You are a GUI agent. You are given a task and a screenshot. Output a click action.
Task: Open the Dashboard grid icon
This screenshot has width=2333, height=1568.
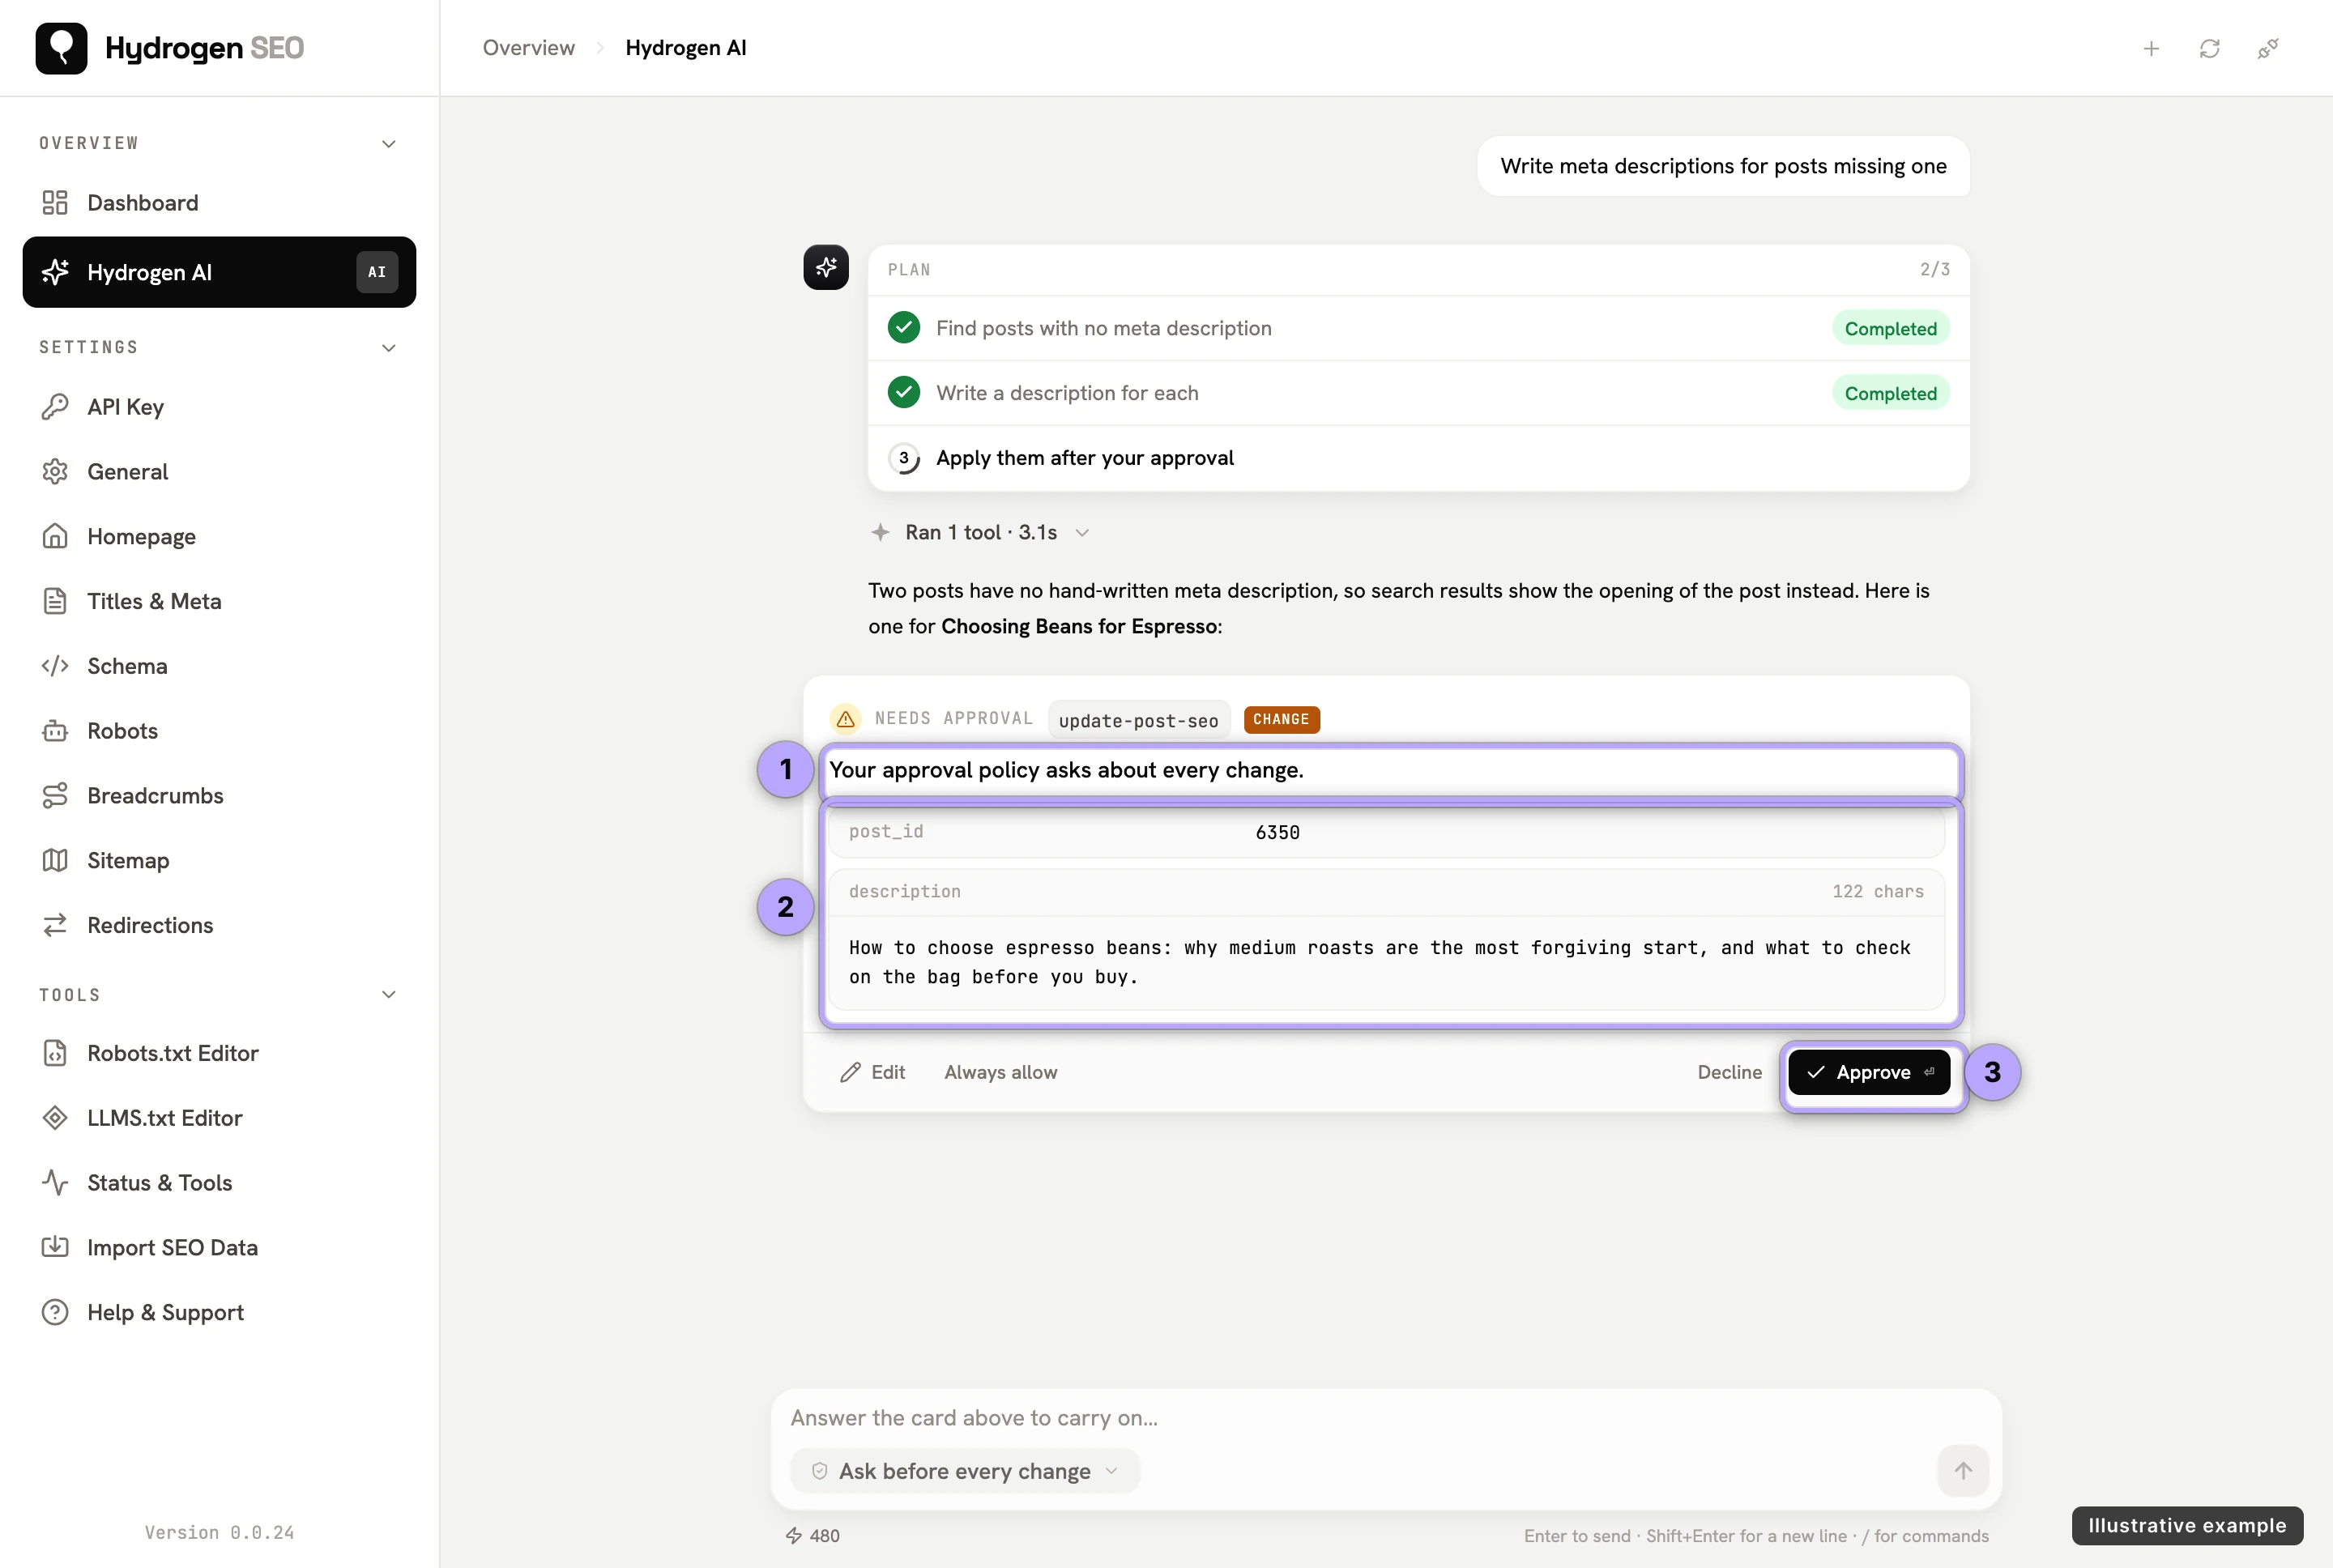(x=55, y=203)
